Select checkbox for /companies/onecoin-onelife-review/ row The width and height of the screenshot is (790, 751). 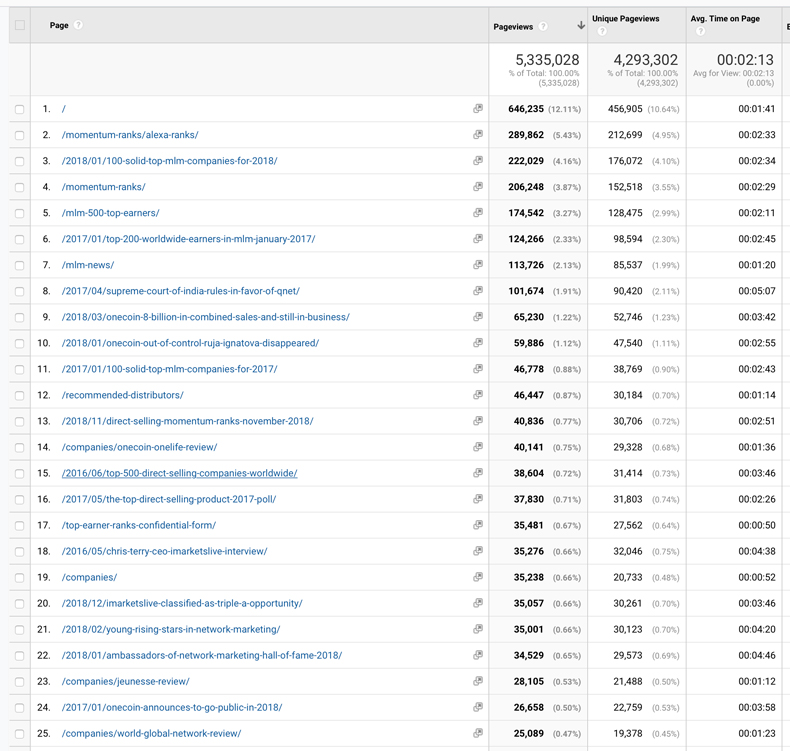20,447
